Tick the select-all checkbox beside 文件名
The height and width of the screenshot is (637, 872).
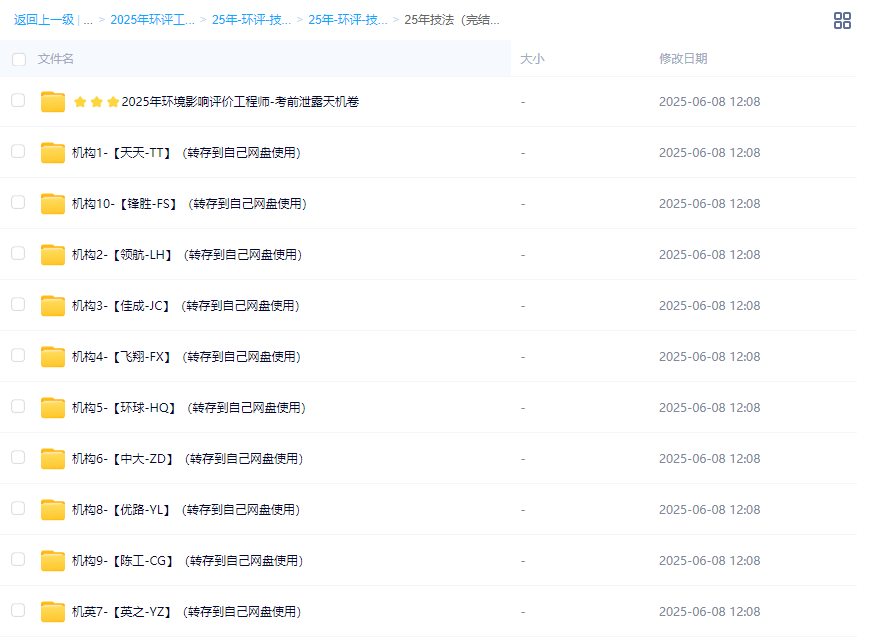(x=19, y=59)
